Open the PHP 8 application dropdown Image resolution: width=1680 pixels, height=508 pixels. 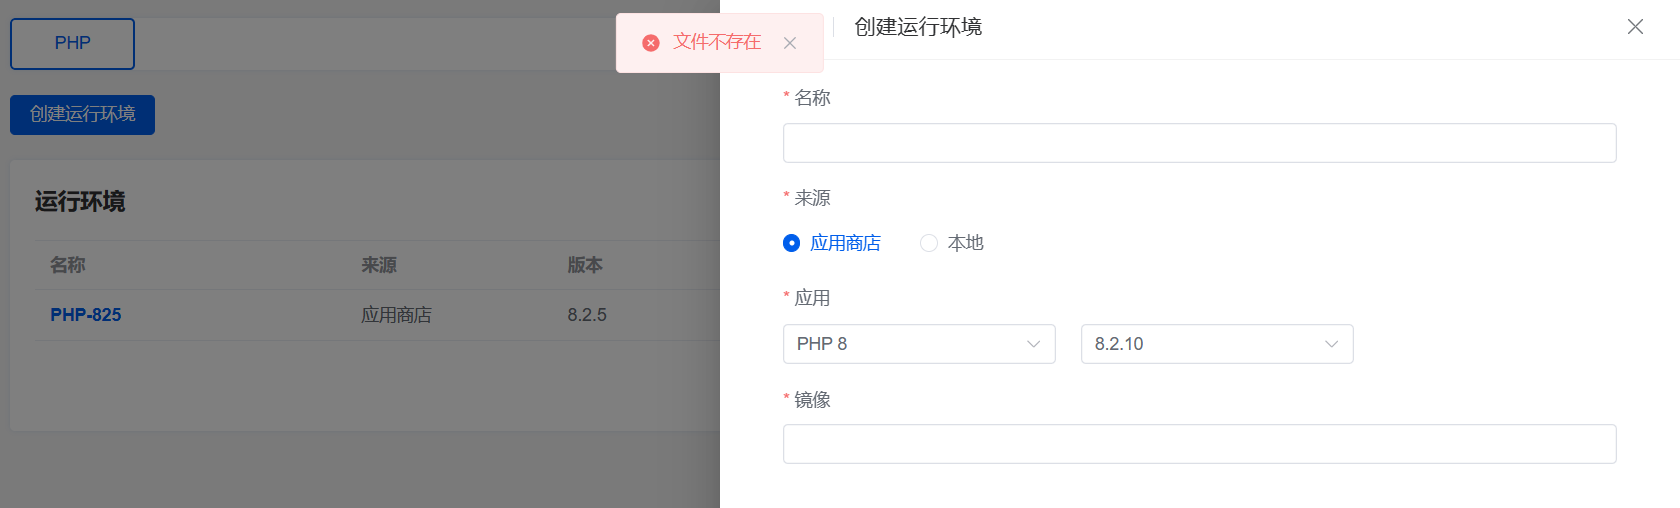919,344
